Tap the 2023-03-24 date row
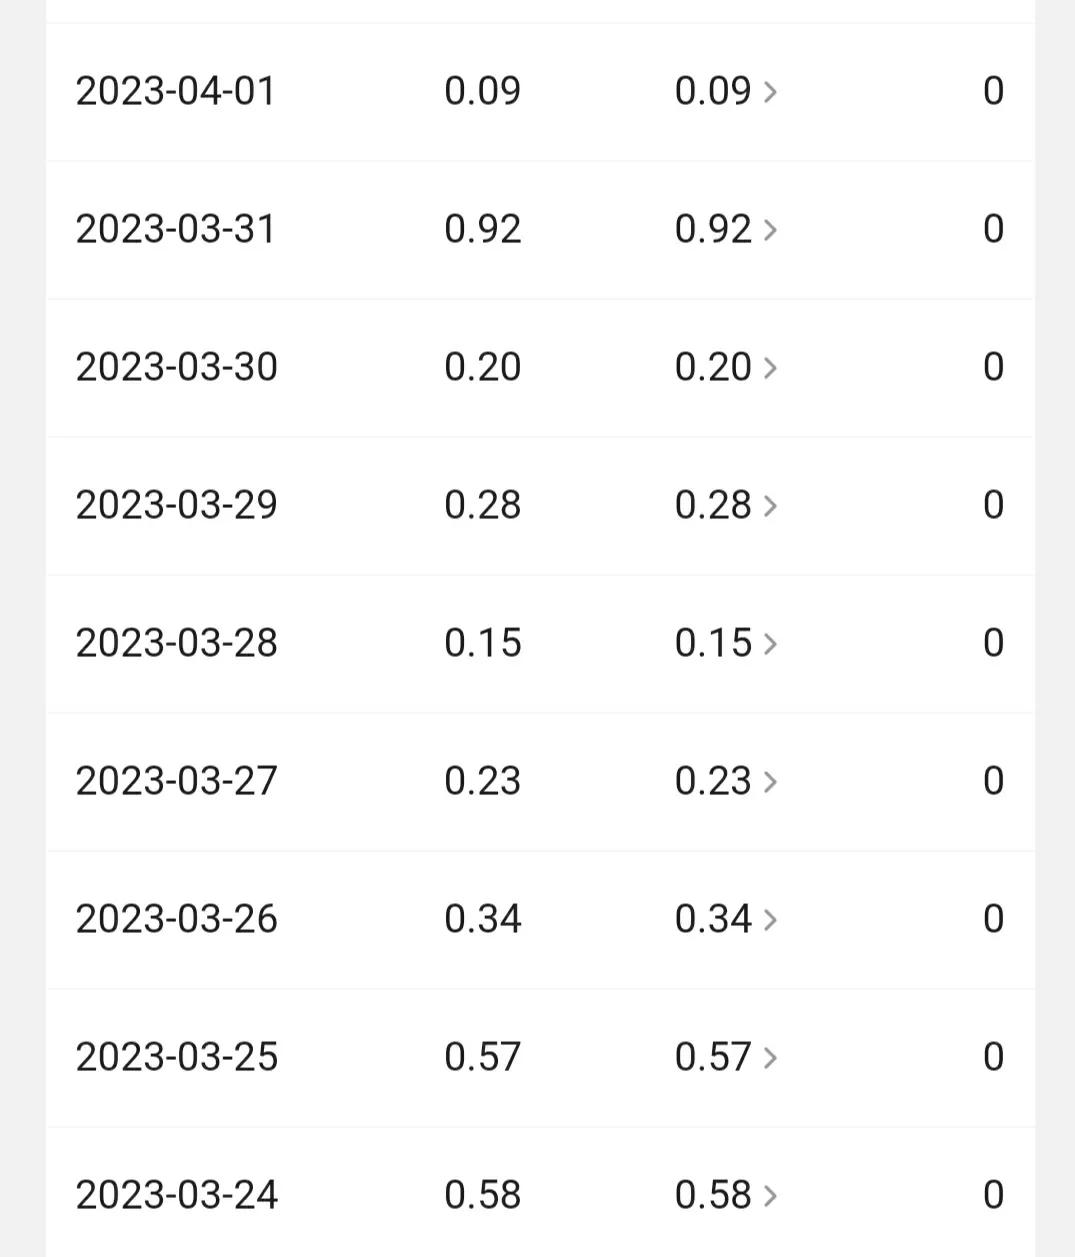 click(x=176, y=1195)
